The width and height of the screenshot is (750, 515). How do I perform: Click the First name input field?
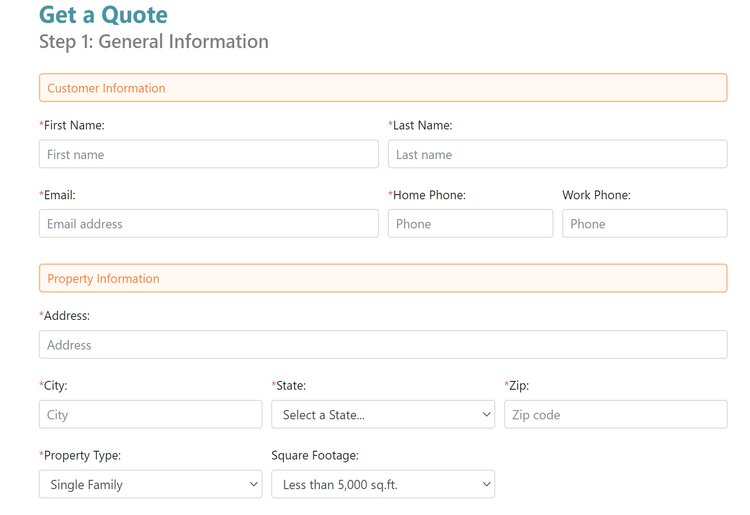coord(208,154)
